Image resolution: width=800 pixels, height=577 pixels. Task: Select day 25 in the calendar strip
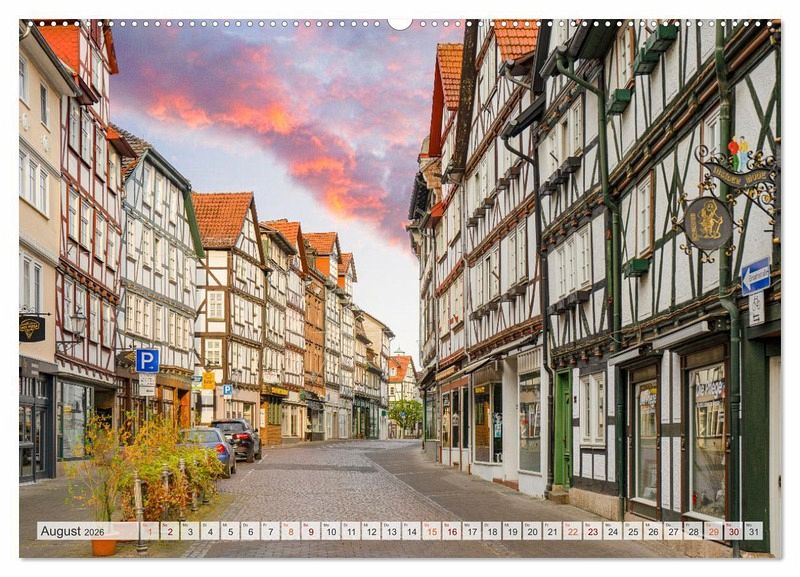[632, 531]
